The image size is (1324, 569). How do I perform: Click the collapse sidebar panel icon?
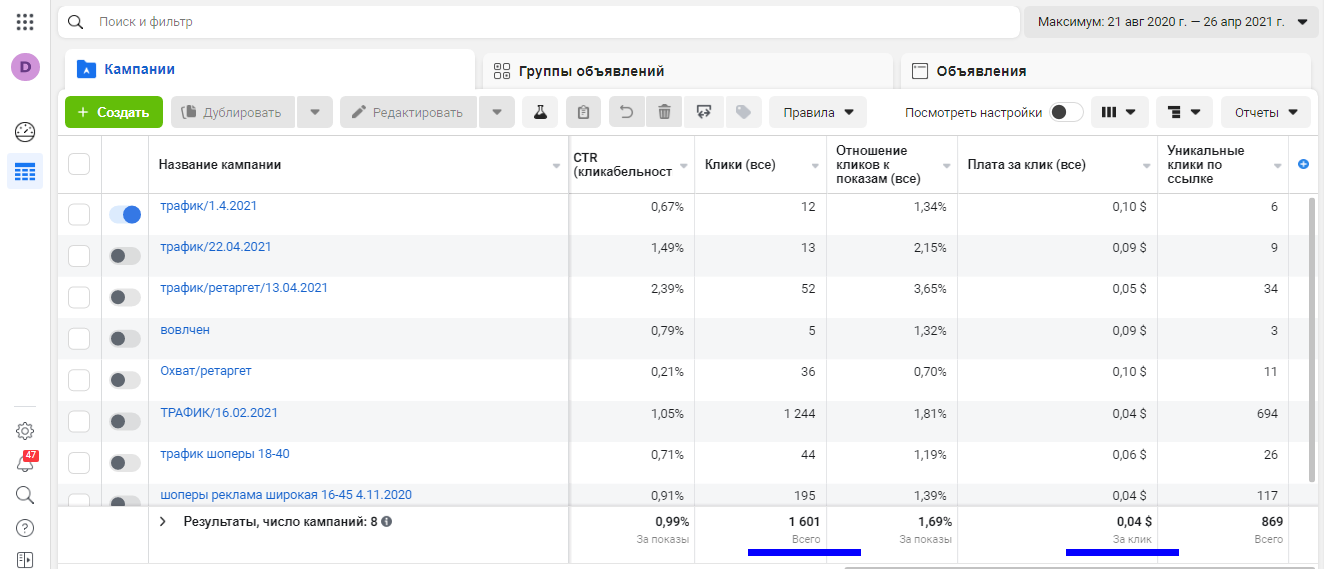pyautogui.click(x=25, y=559)
